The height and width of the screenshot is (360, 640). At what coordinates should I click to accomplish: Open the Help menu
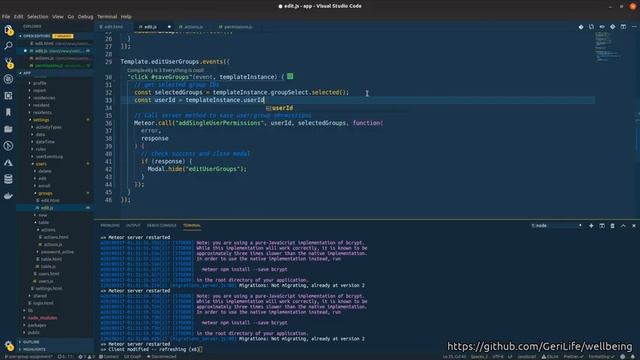coord(126,17)
